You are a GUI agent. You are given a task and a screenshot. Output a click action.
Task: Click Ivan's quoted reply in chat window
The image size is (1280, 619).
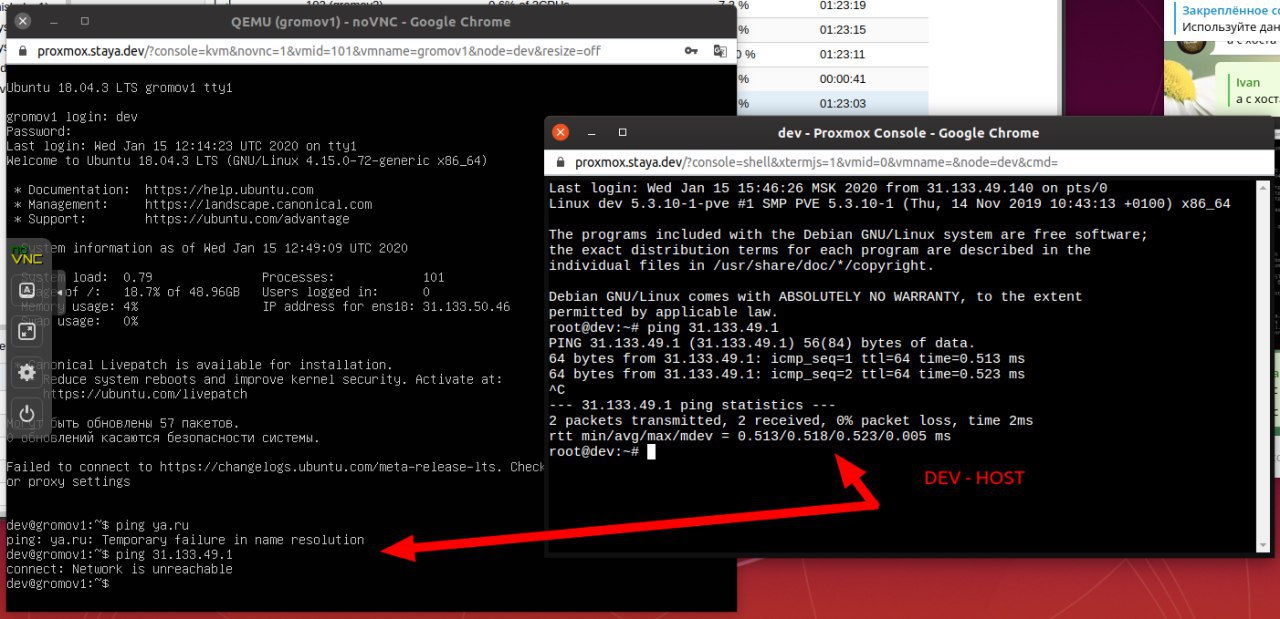pyautogui.click(x=1254, y=91)
